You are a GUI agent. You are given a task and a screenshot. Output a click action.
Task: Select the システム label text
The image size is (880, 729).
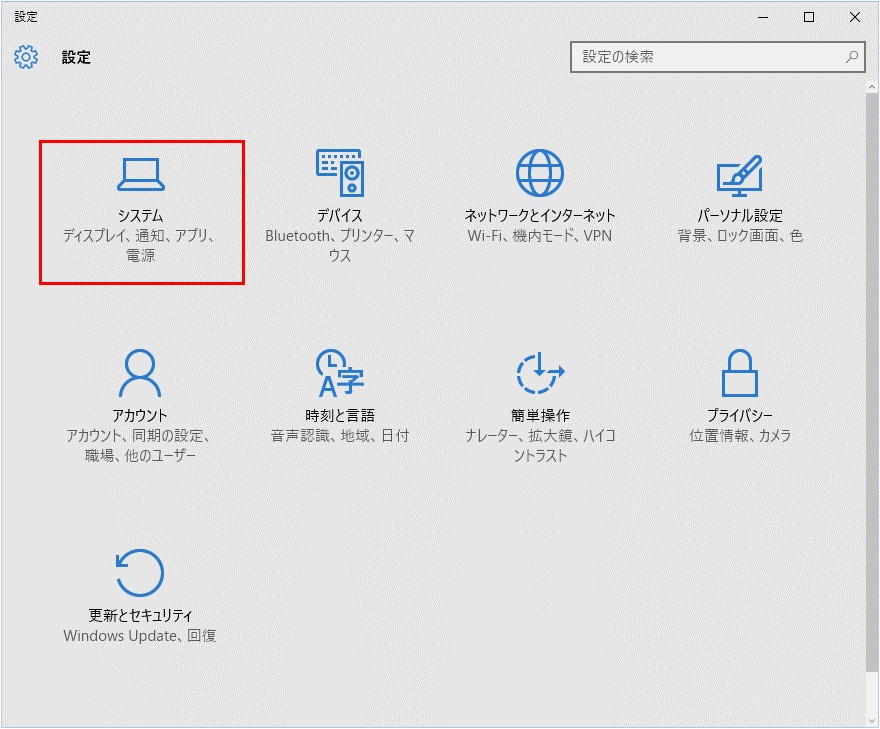140,216
